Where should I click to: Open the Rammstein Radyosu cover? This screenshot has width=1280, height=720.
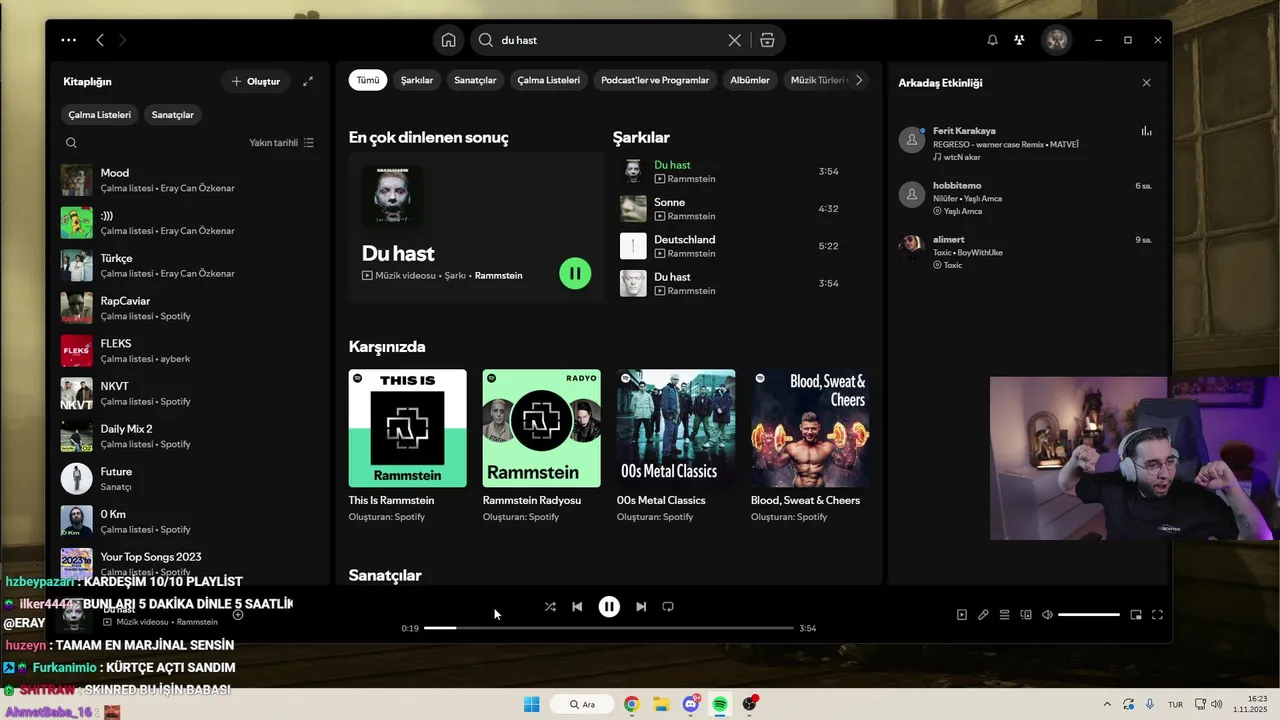541,428
